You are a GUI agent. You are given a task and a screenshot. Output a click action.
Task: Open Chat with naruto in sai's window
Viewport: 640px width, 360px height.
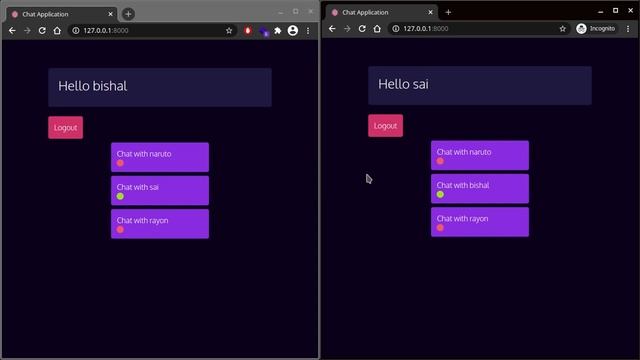(x=480, y=155)
